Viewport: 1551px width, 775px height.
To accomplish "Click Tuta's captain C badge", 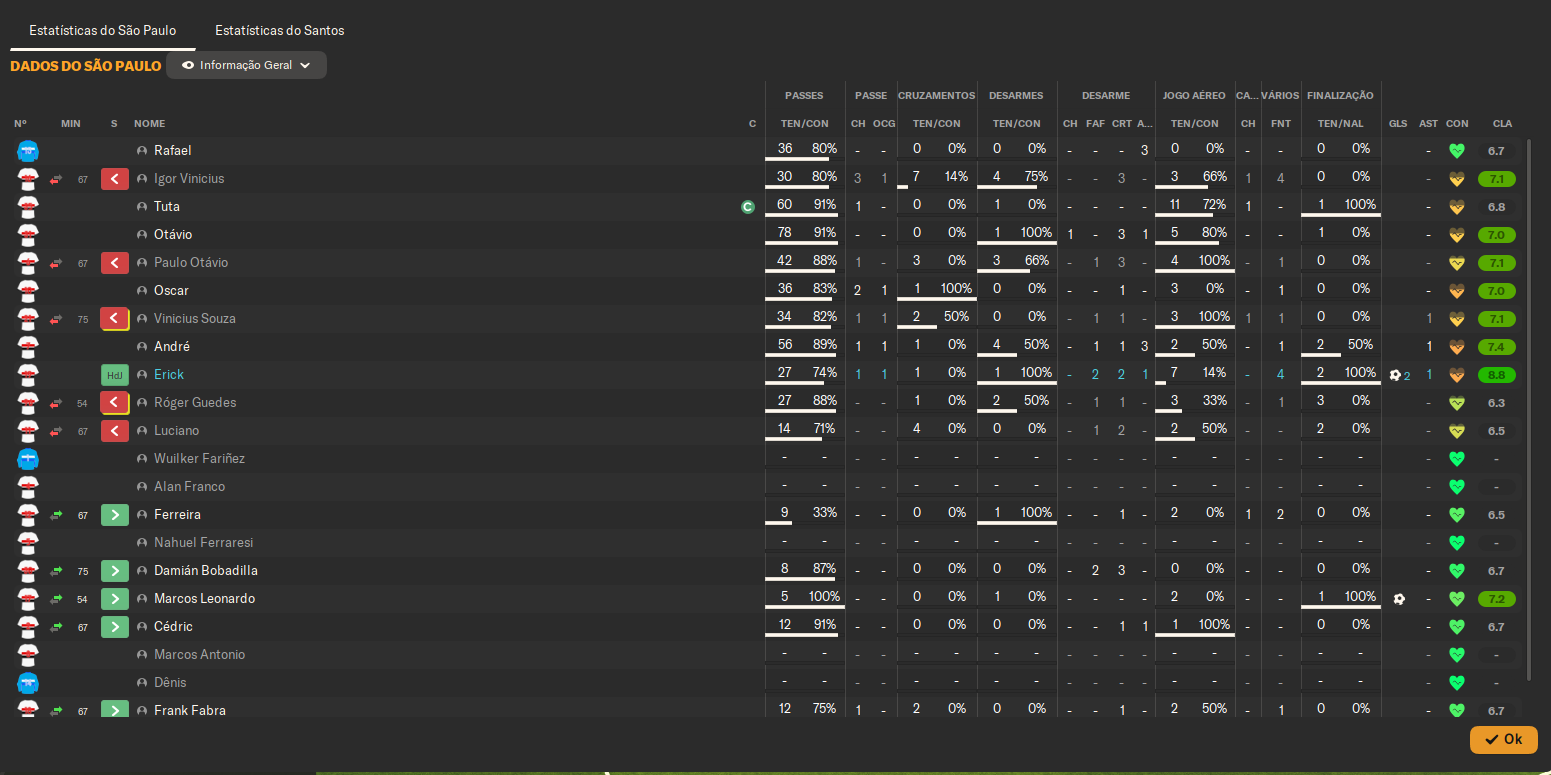I will [x=747, y=207].
